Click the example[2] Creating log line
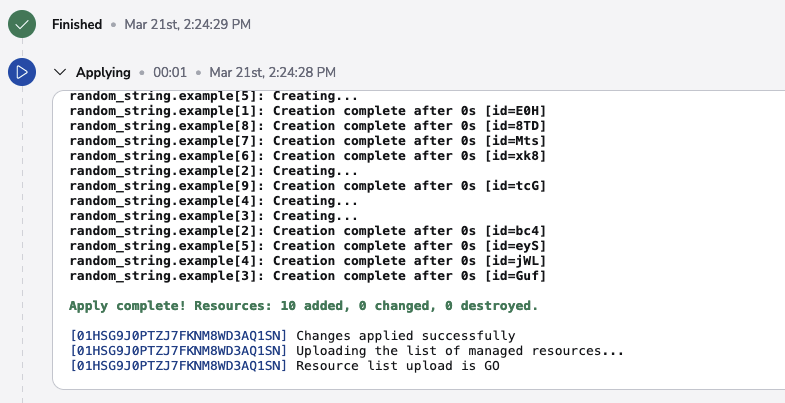Viewport: 785px width, 403px height. click(213, 170)
